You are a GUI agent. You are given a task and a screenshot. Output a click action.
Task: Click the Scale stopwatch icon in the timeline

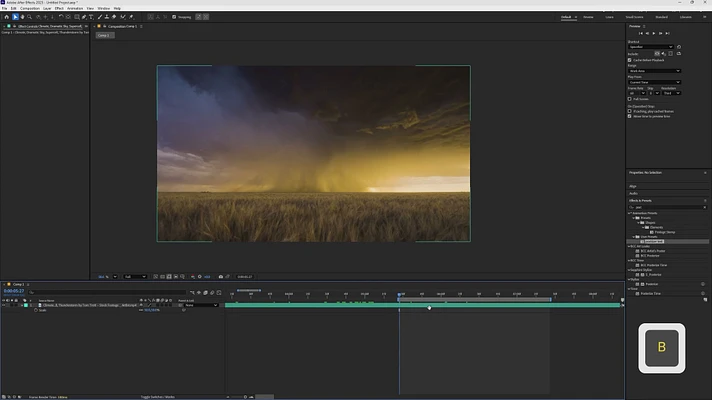(x=36, y=310)
